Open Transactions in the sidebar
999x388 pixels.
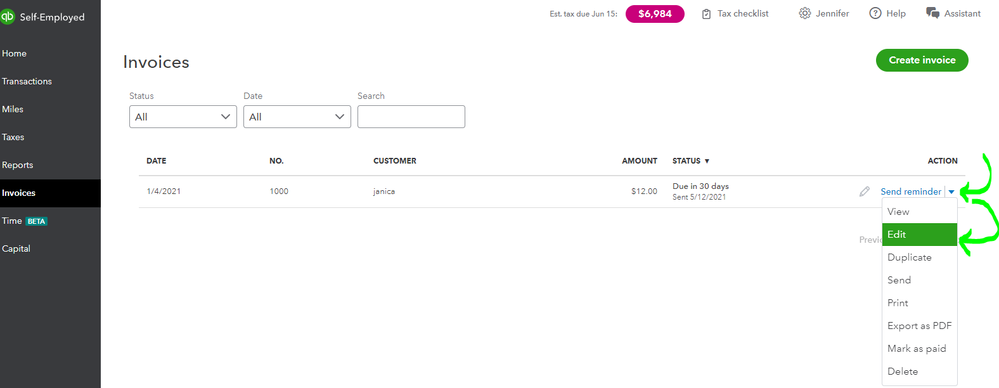50,82
